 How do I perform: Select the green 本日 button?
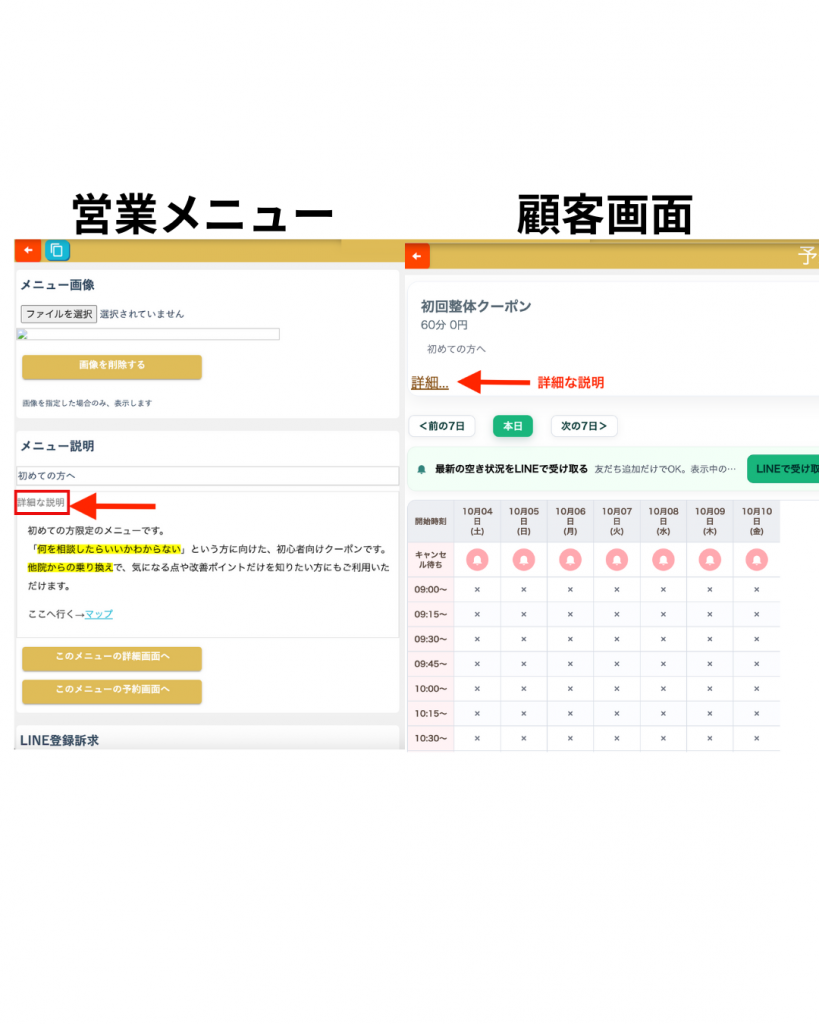click(x=512, y=426)
